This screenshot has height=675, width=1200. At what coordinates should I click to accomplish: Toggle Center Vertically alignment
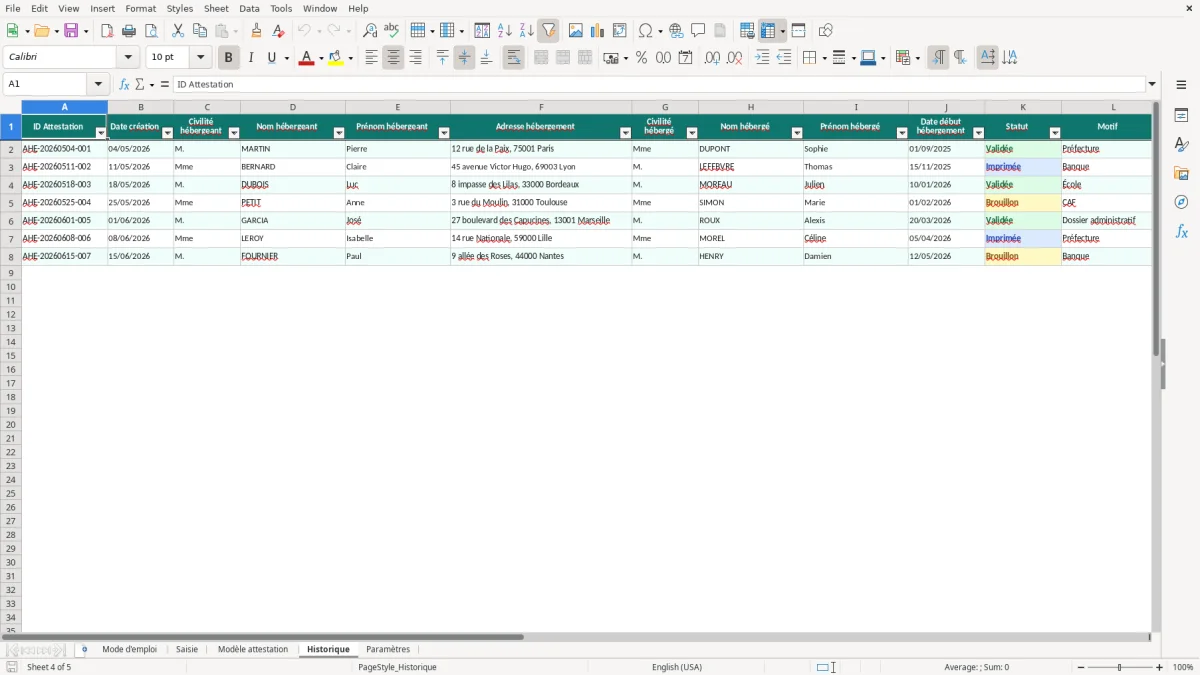(464, 58)
